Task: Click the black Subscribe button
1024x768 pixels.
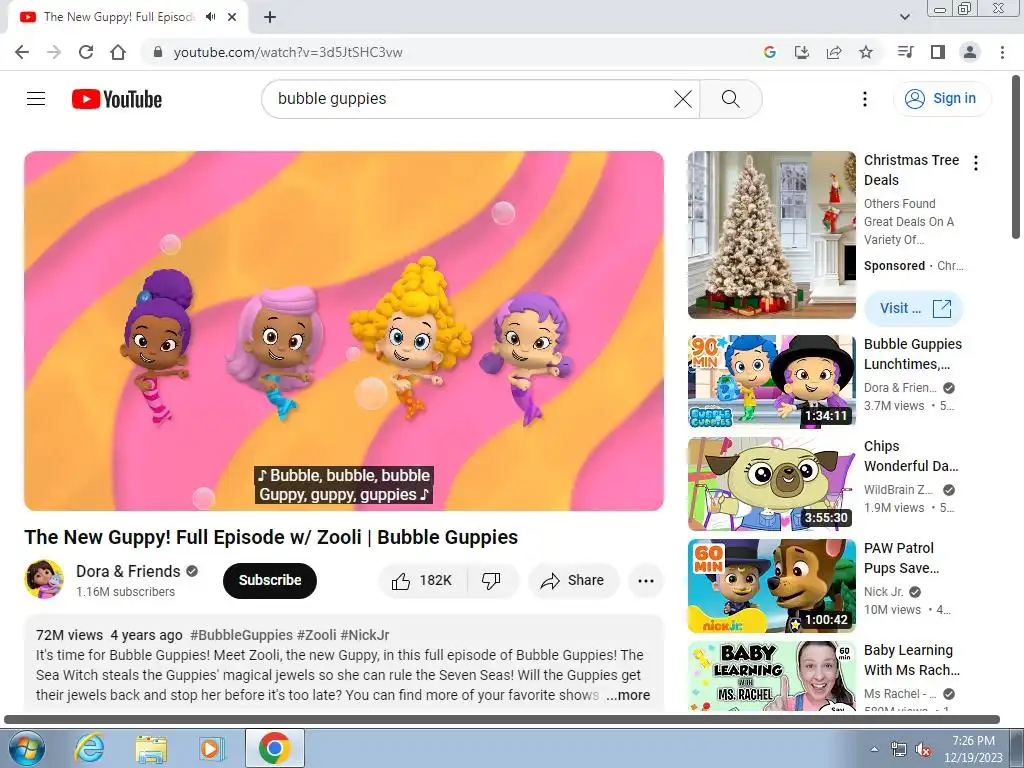Action: click(270, 580)
